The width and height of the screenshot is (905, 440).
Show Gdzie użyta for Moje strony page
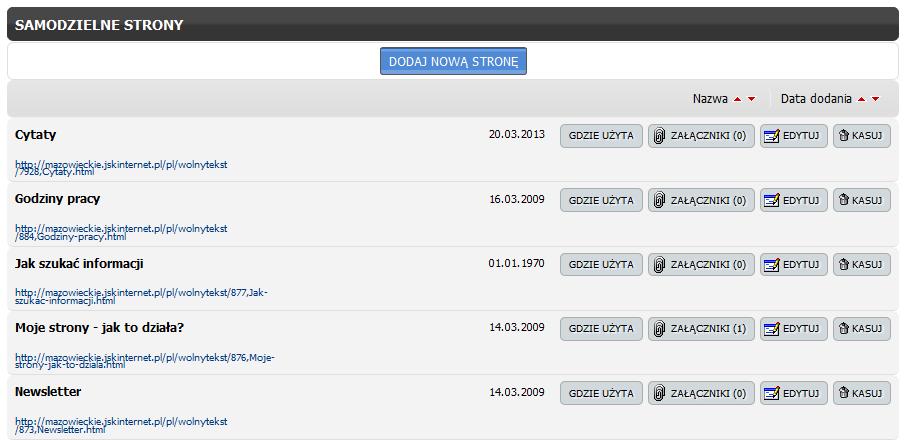click(601, 329)
